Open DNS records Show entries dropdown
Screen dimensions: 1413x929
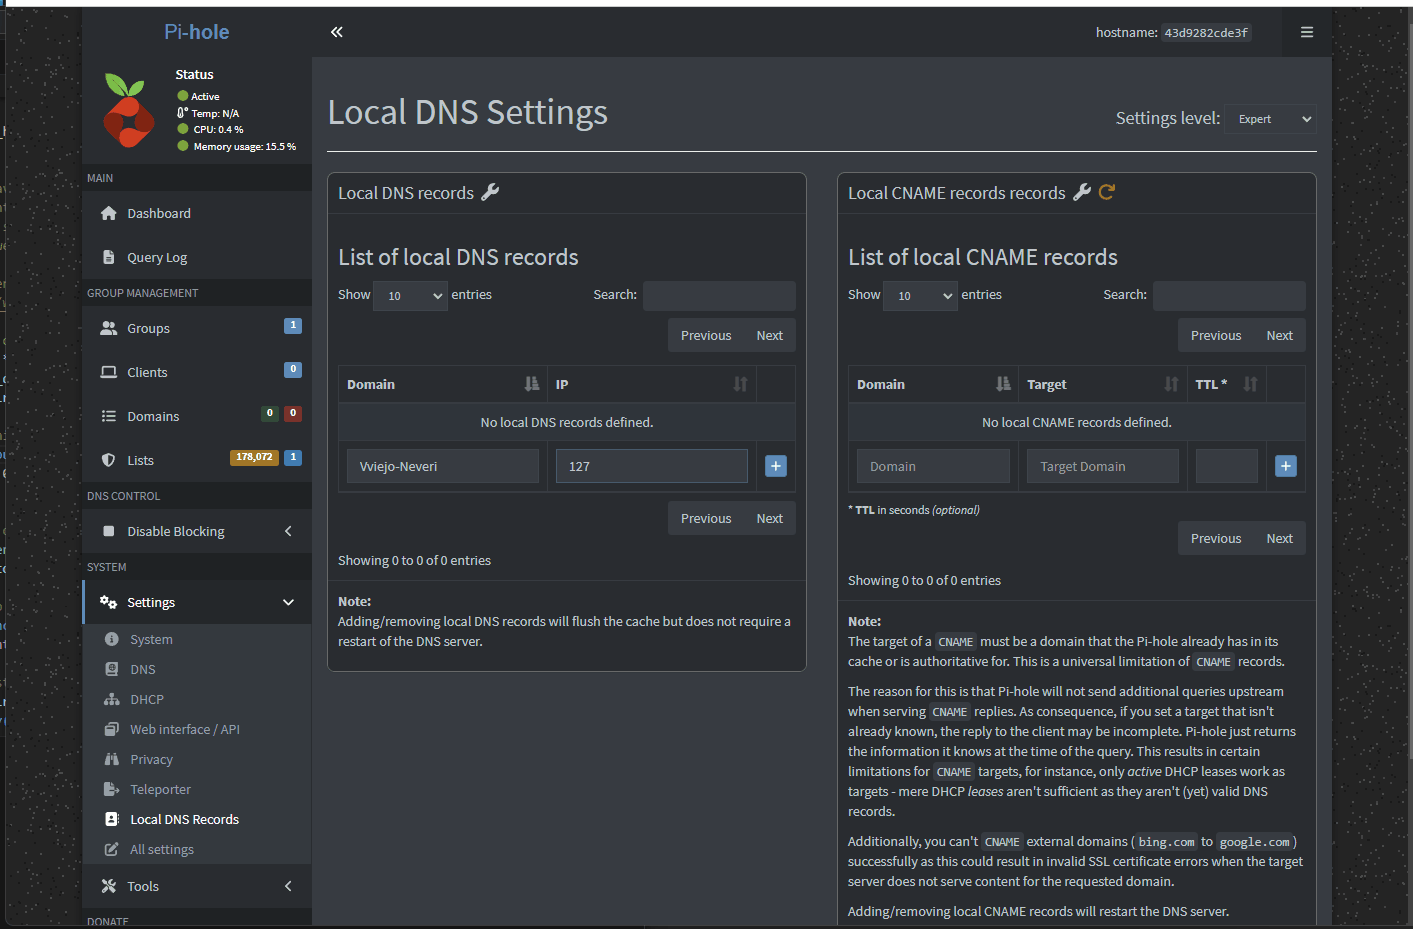(410, 296)
